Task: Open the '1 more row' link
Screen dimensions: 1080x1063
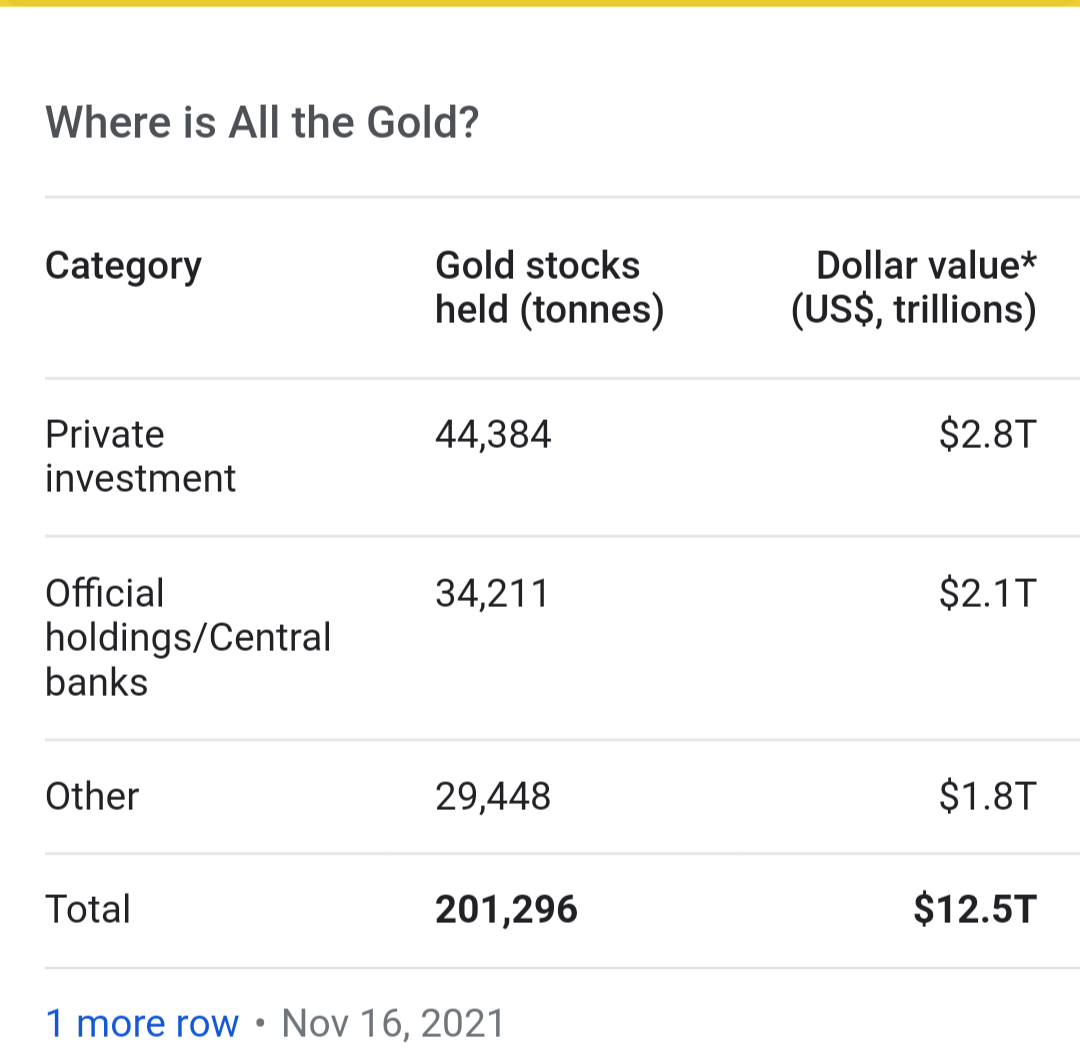Action: [142, 1022]
